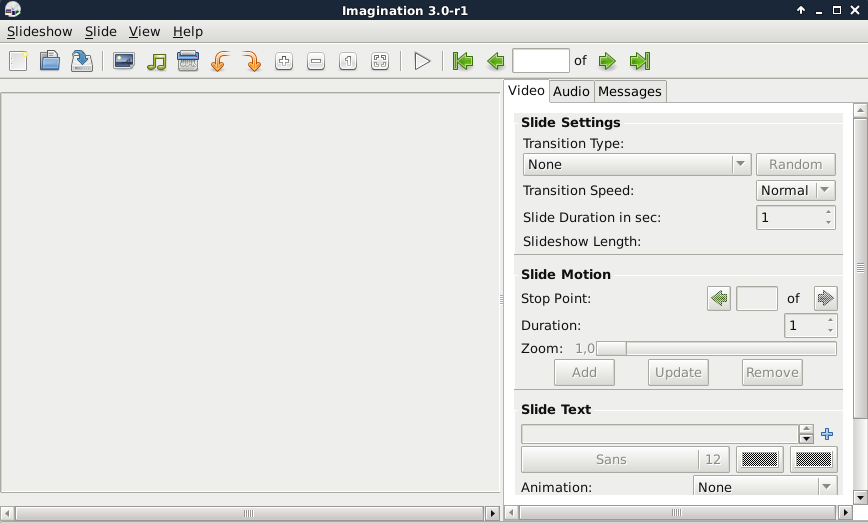Screen dimensions: 868x523
Task: Click the Random transition button
Action: (x=795, y=164)
